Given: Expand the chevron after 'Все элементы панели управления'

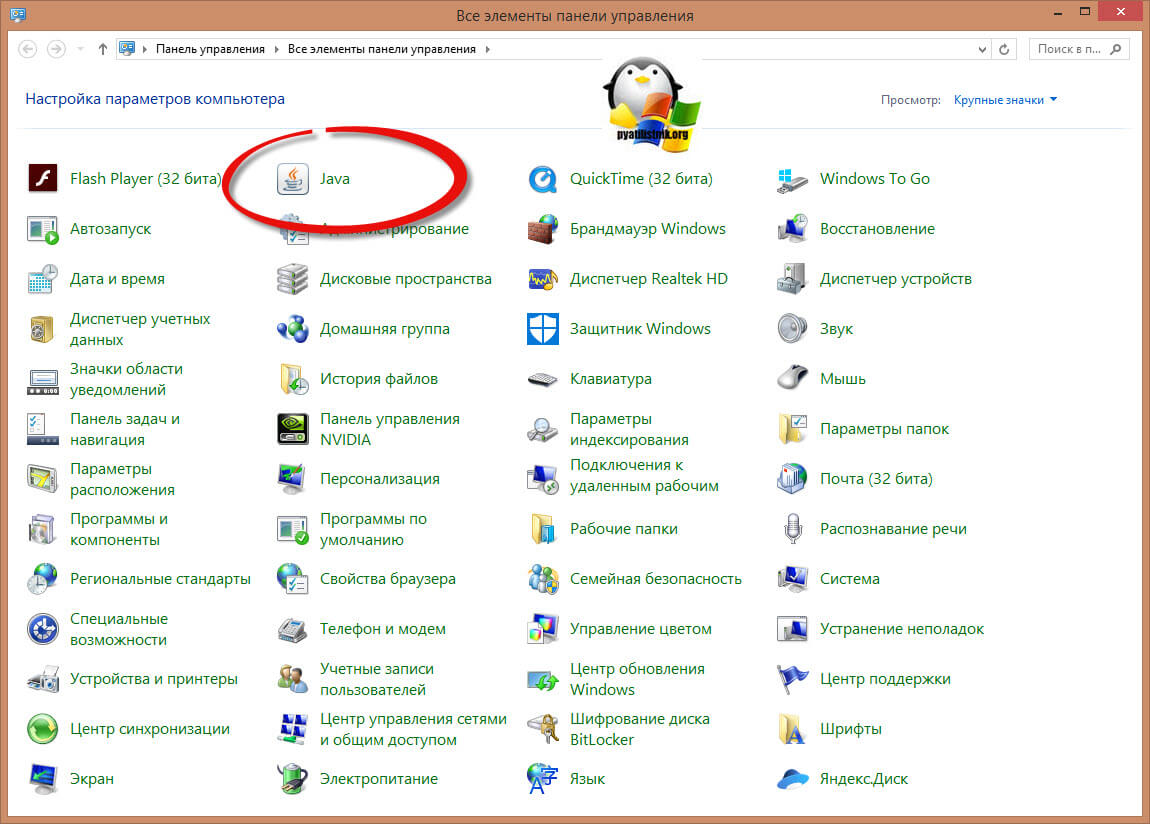Looking at the screenshot, I should 487,49.
